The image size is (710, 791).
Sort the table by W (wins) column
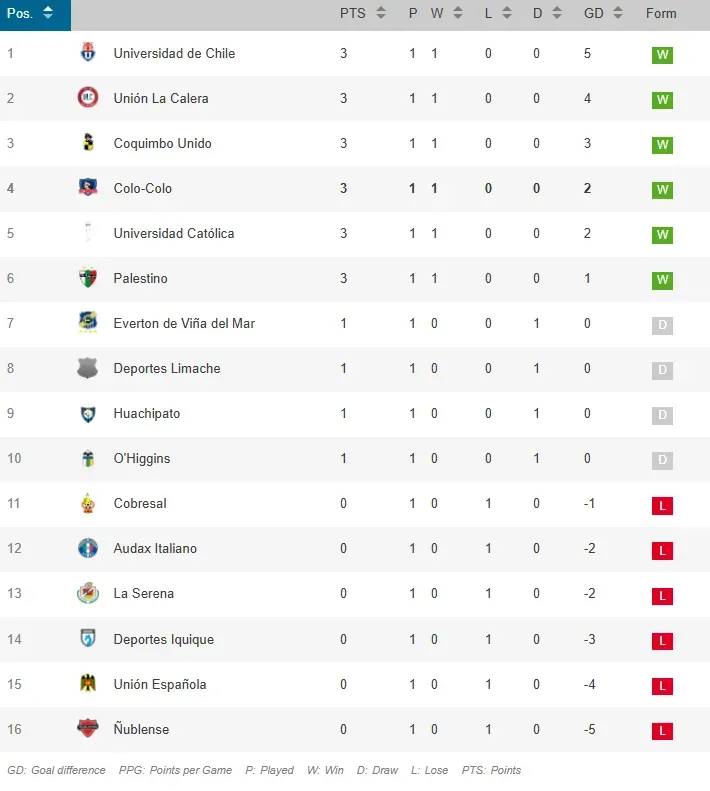click(458, 14)
